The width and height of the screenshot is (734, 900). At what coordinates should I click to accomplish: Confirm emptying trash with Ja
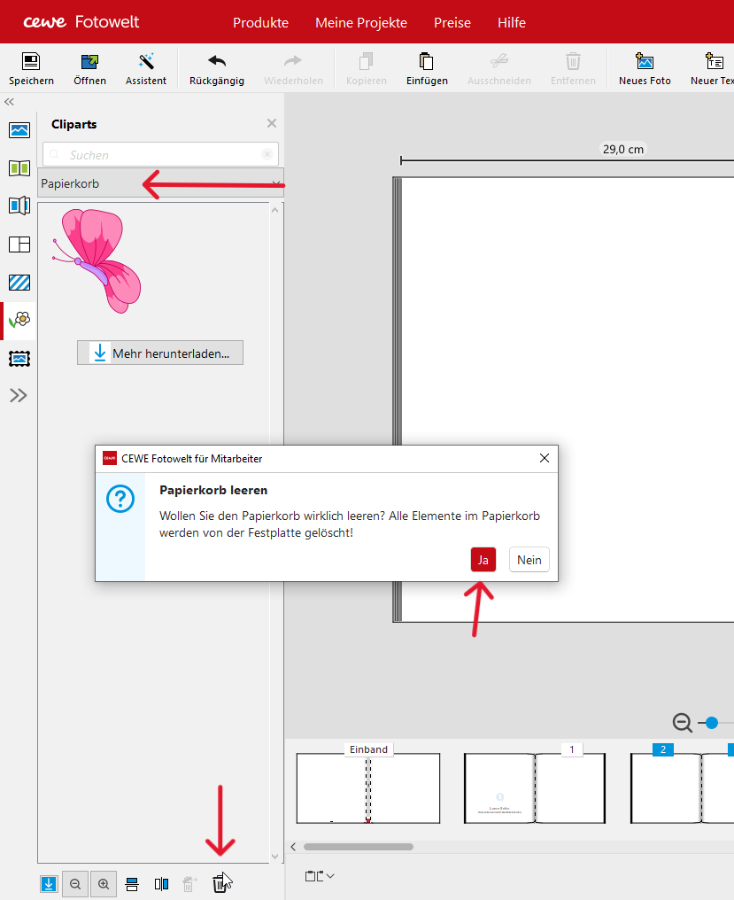click(483, 560)
